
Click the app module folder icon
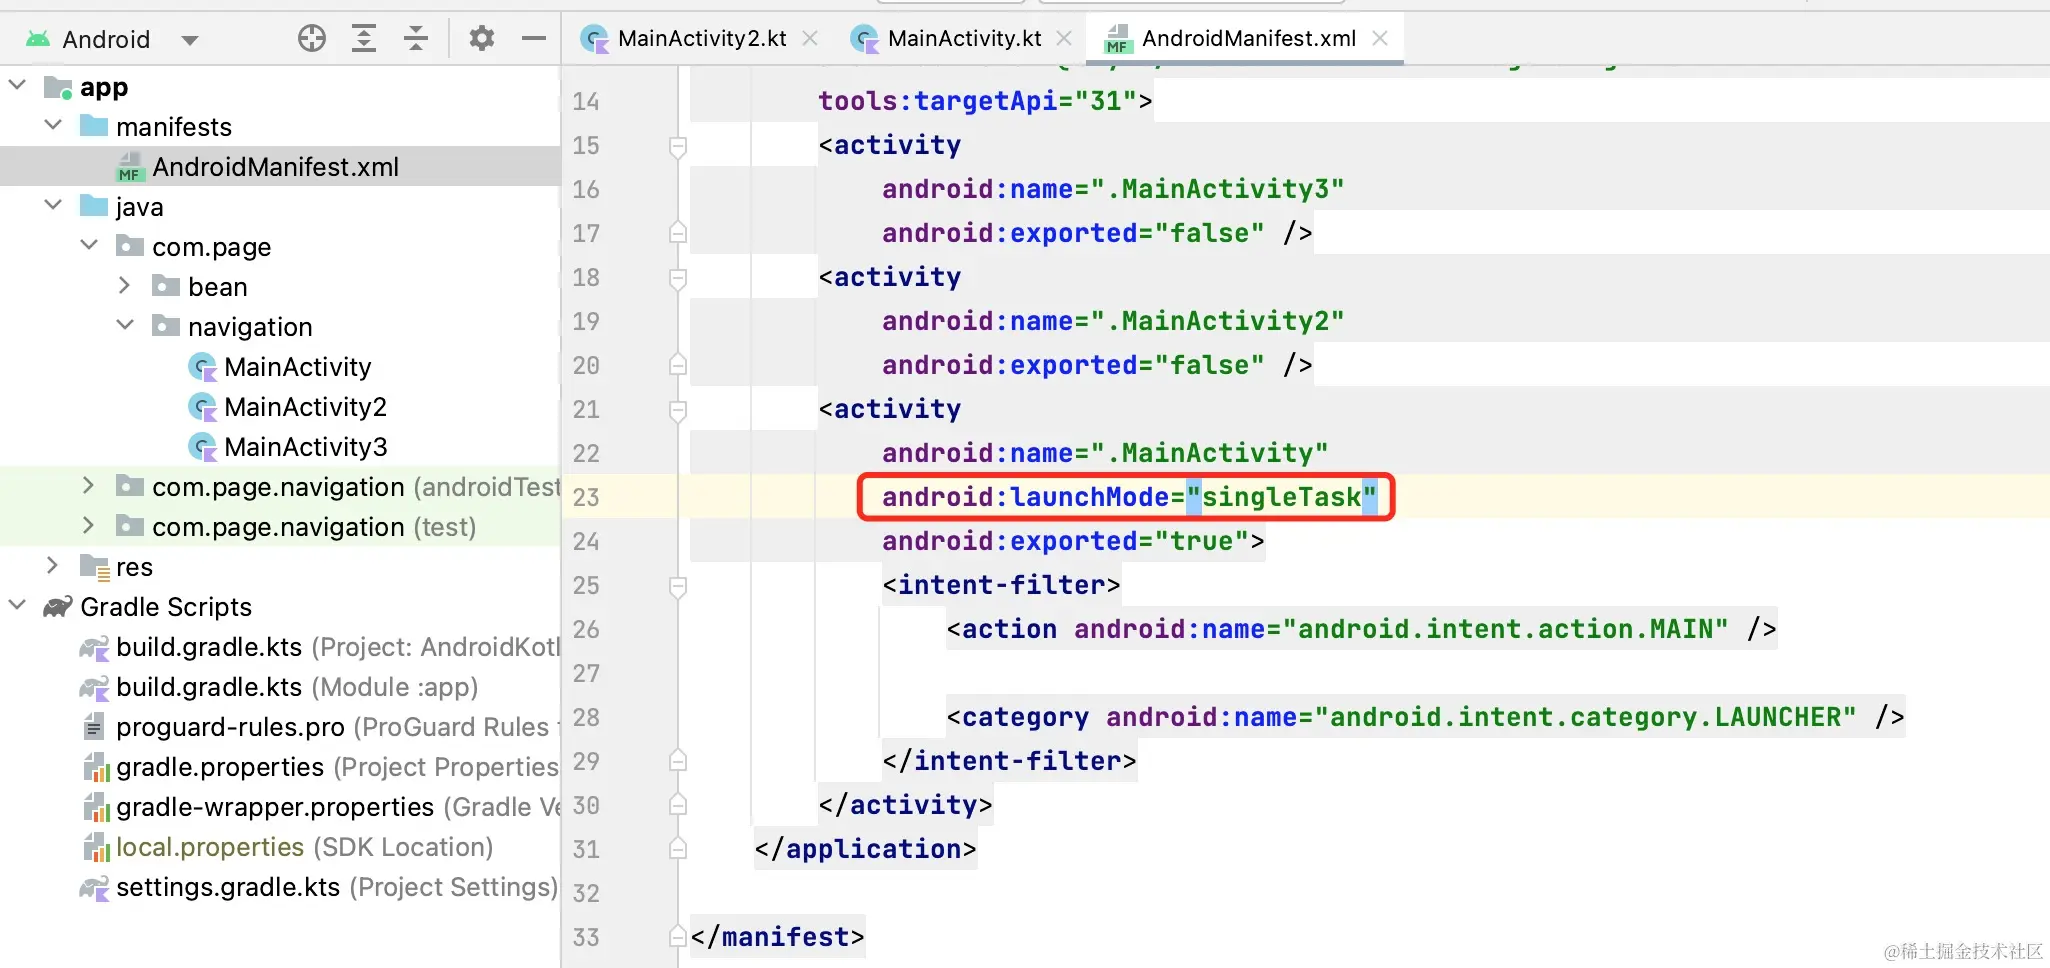pyautogui.click(x=58, y=87)
